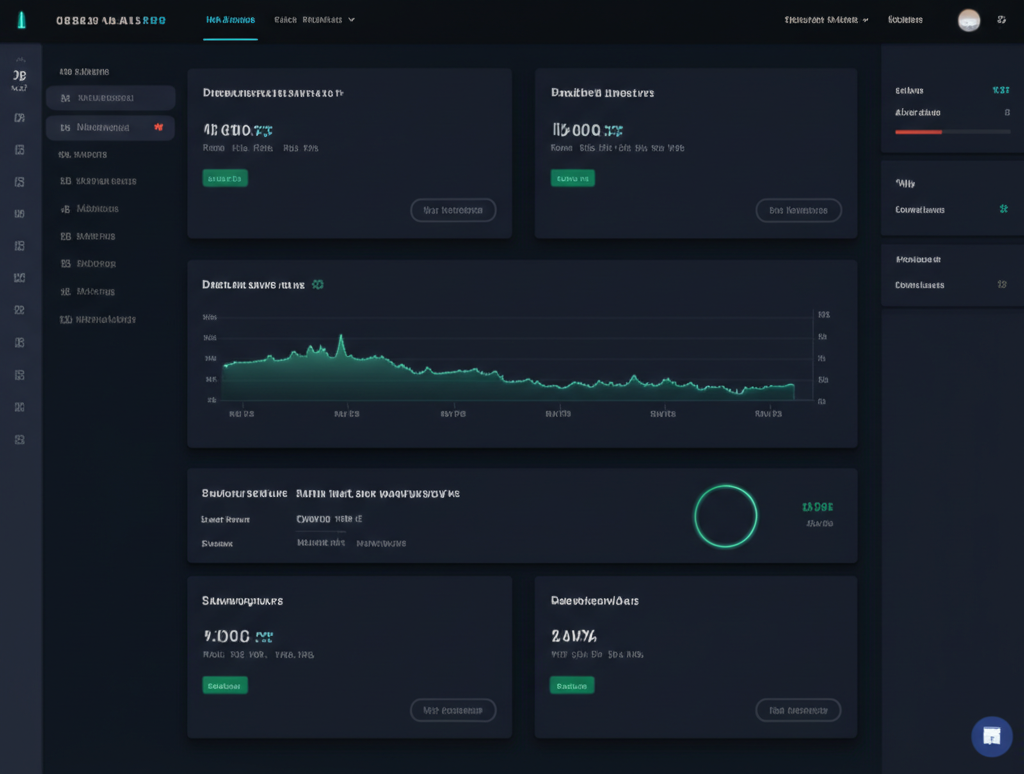Click the blue floating chat button
This screenshot has width=1024, height=774.
tap(991, 736)
